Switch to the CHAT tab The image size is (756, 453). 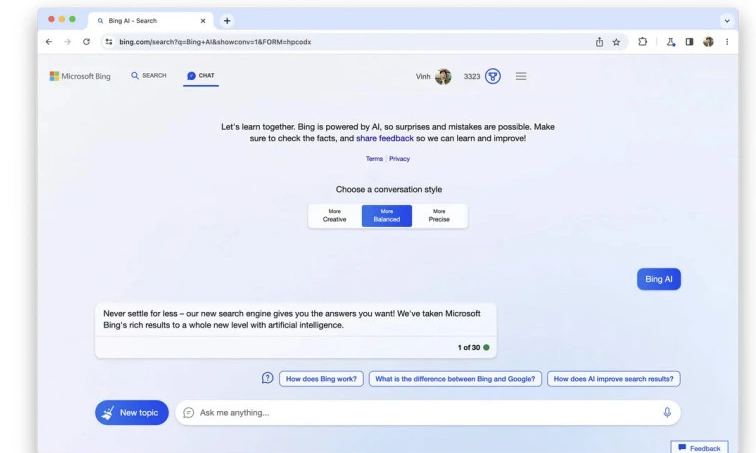click(x=201, y=76)
